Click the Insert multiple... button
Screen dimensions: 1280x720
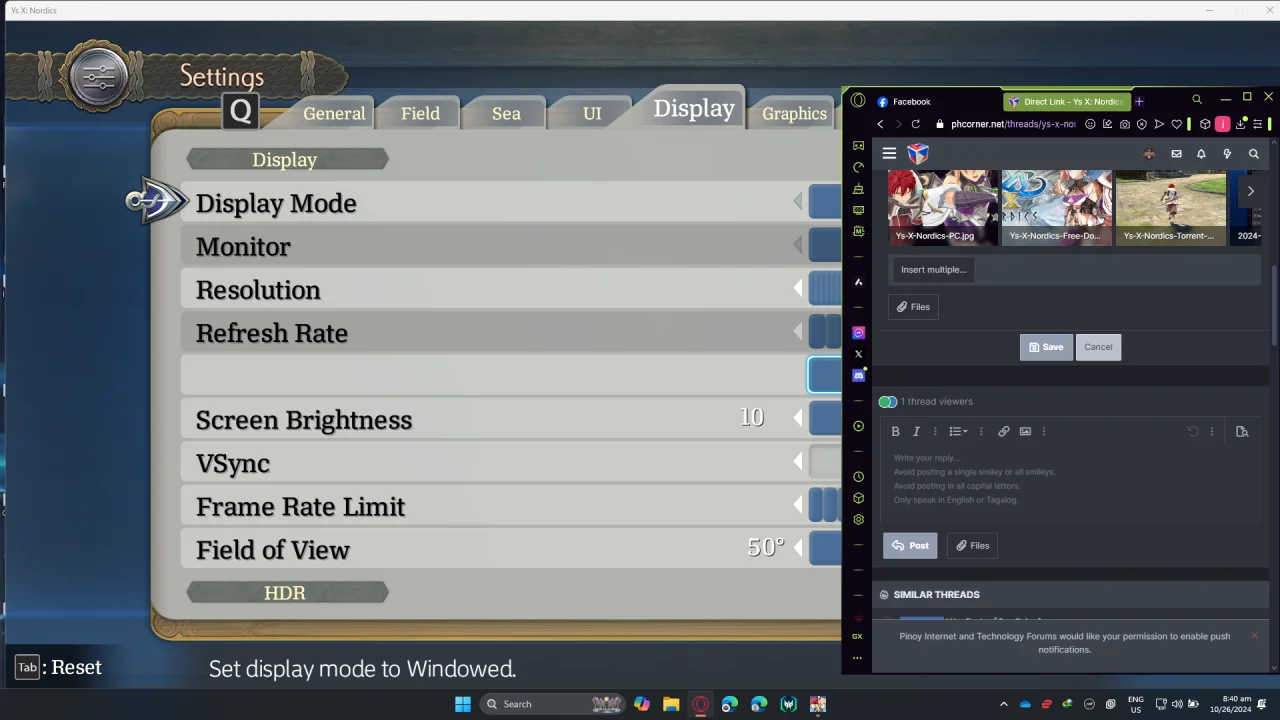[x=933, y=269]
